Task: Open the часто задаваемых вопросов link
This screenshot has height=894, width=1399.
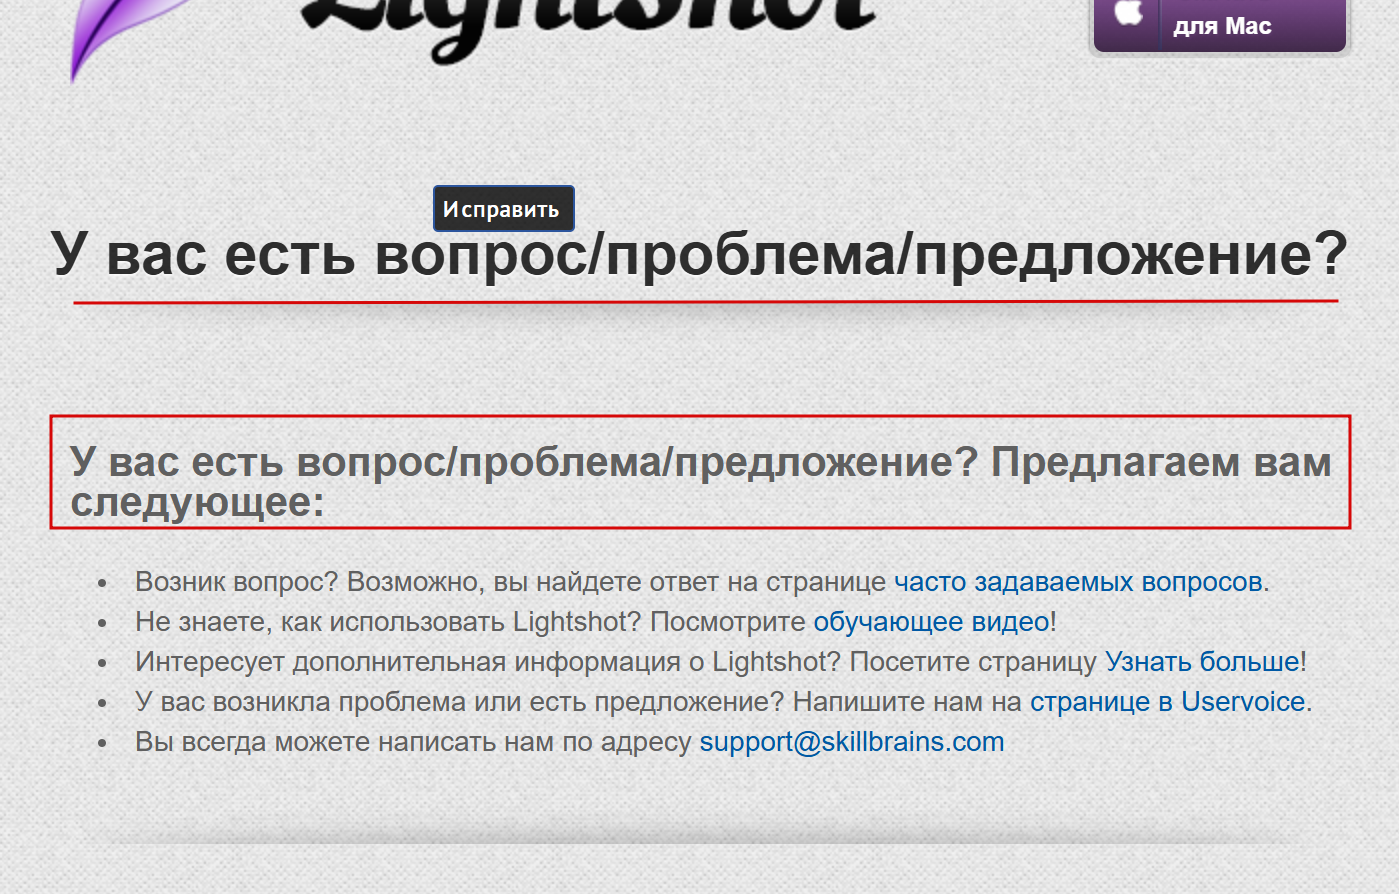Action: pyautogui.click(x=1078, y=582)
